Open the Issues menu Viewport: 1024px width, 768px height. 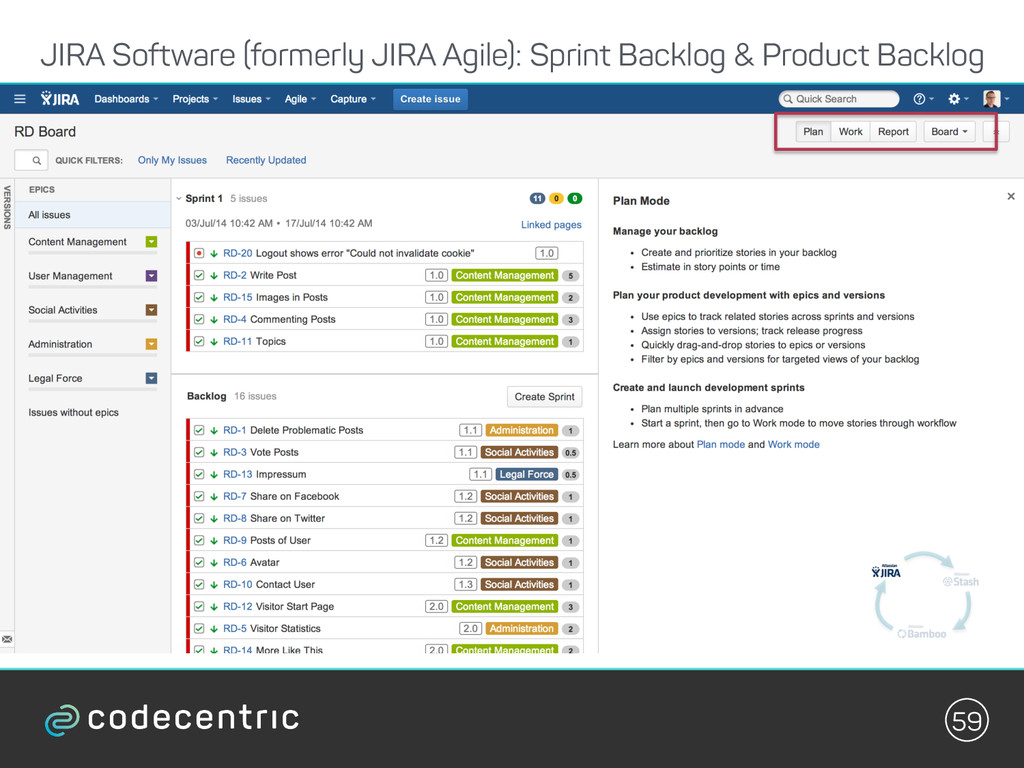pos(251,99)
